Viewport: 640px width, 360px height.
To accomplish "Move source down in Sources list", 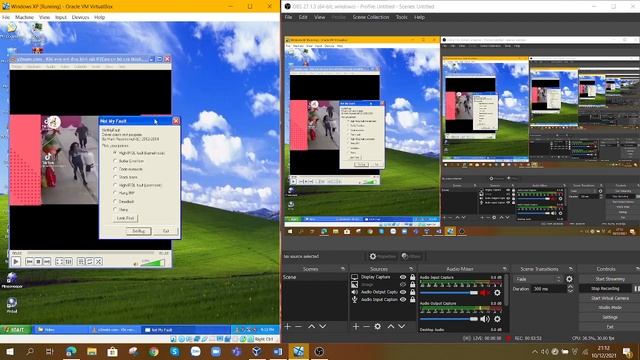I will [402, 327].
